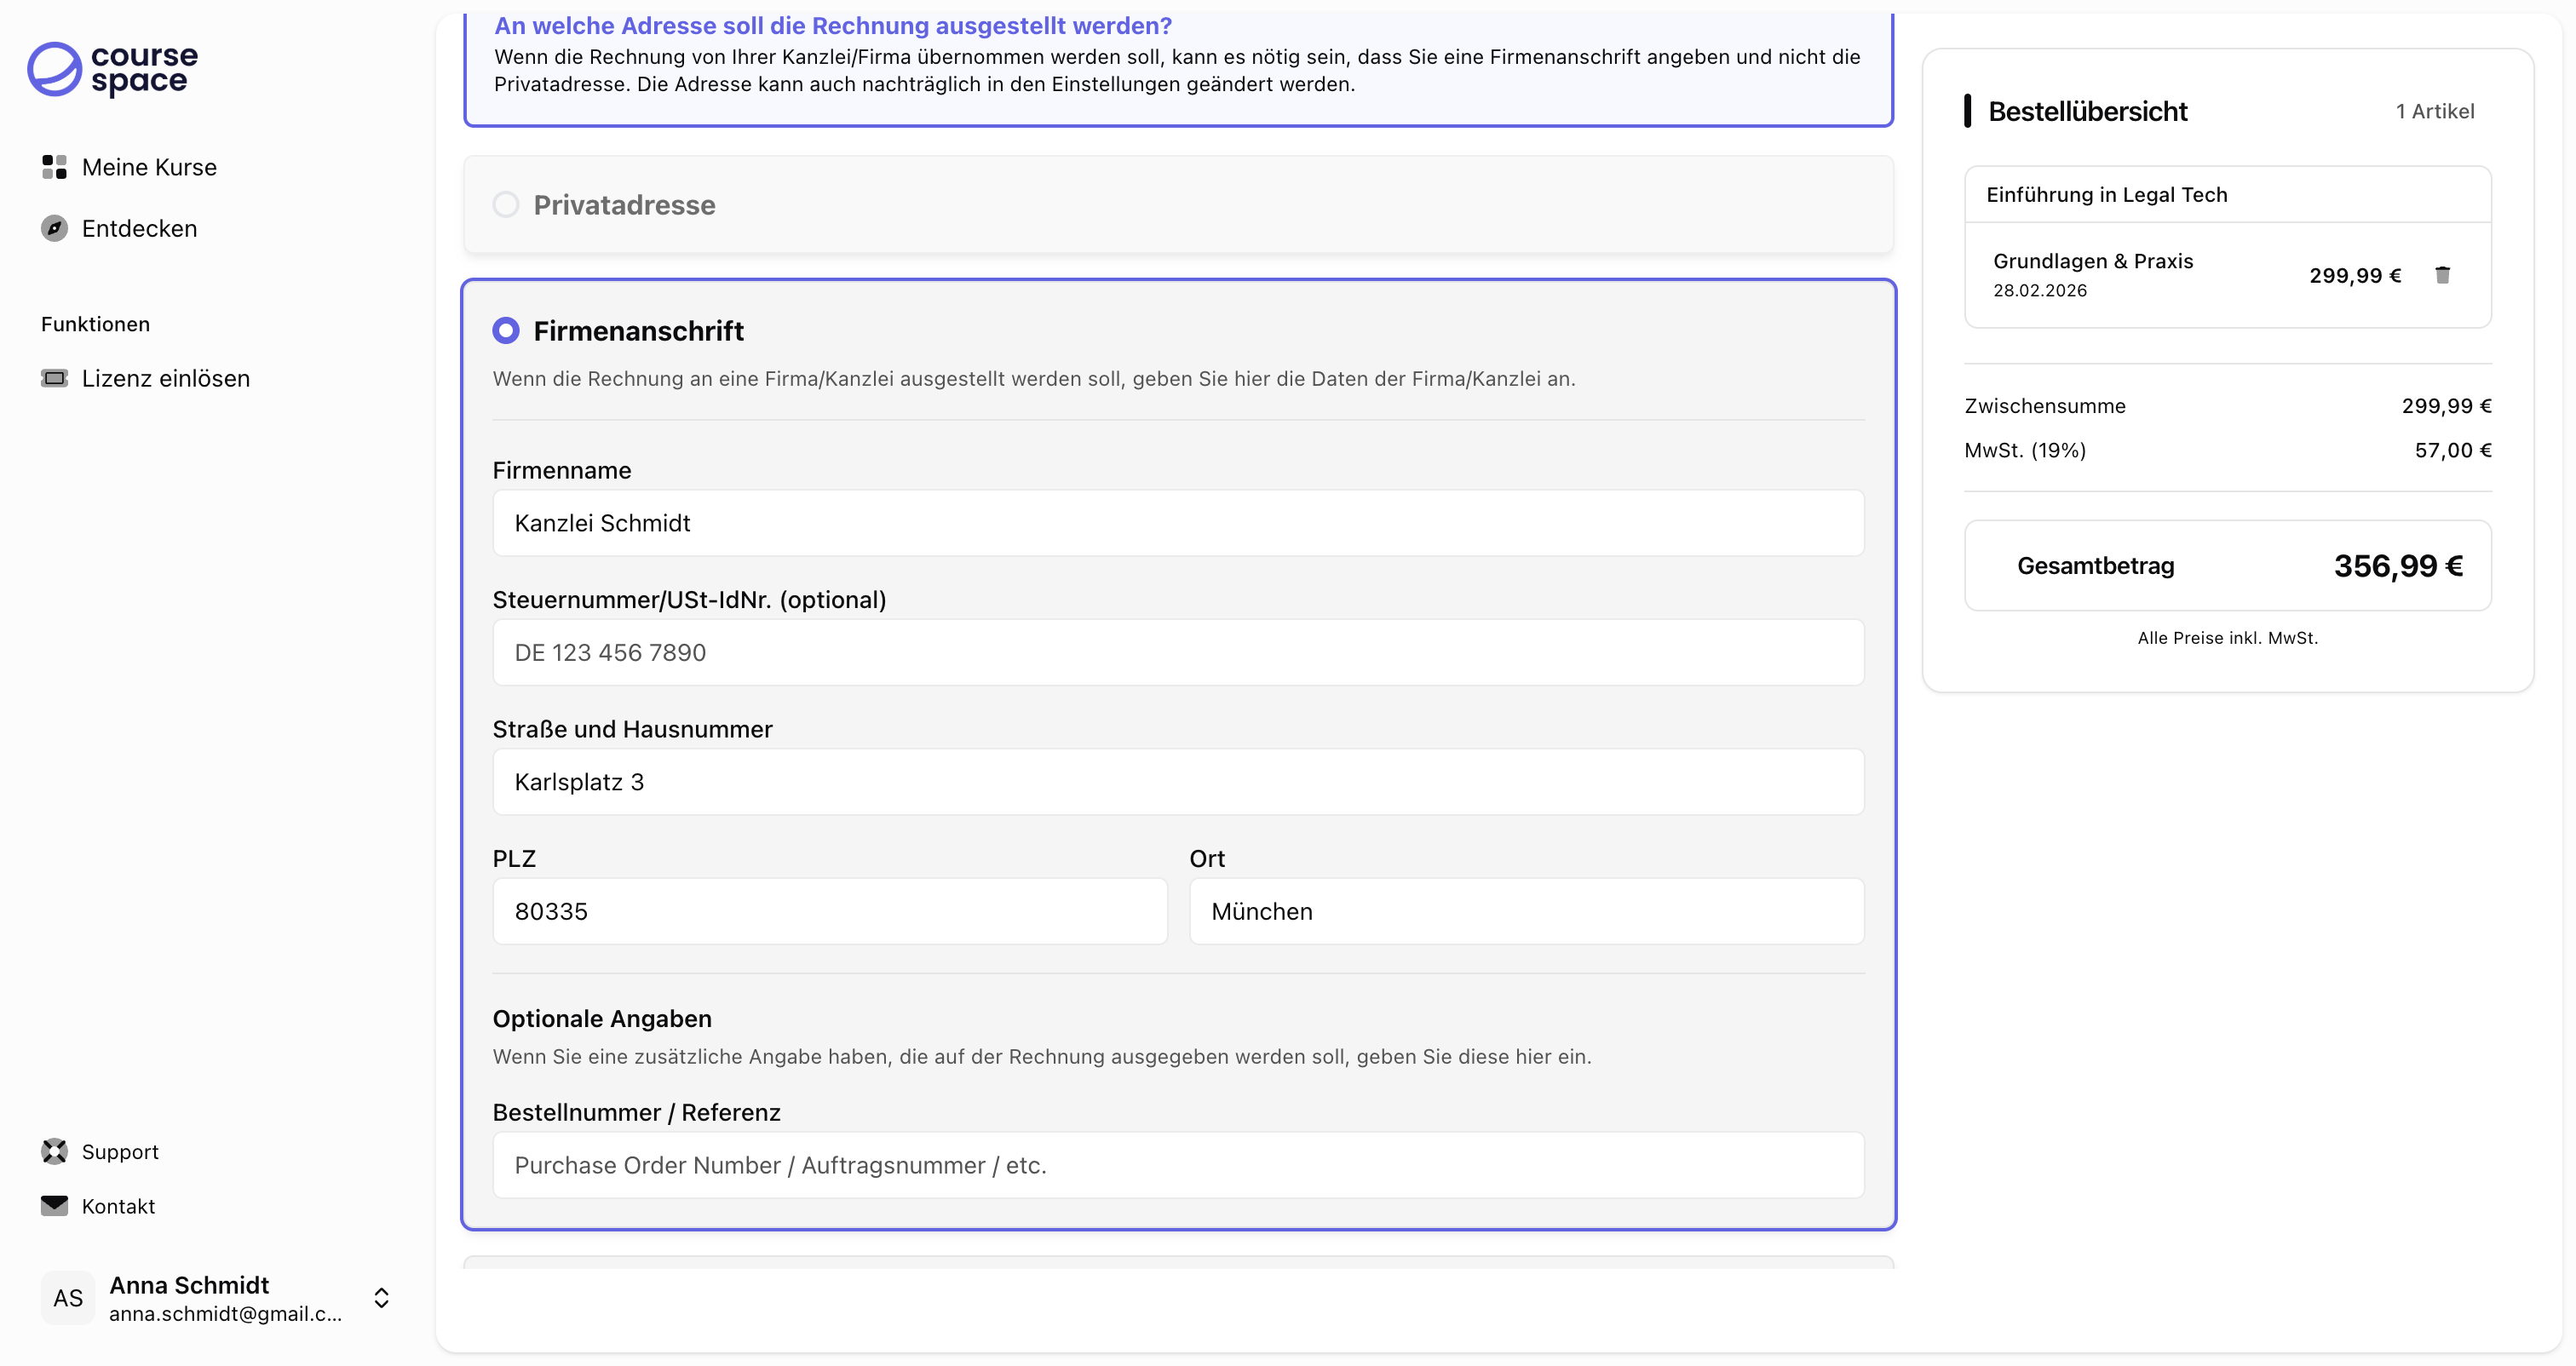Screen dimensions: 2576x1366
Task: Click the Lizenz einlösen ticket icon
Action: (x=54, y=378)
